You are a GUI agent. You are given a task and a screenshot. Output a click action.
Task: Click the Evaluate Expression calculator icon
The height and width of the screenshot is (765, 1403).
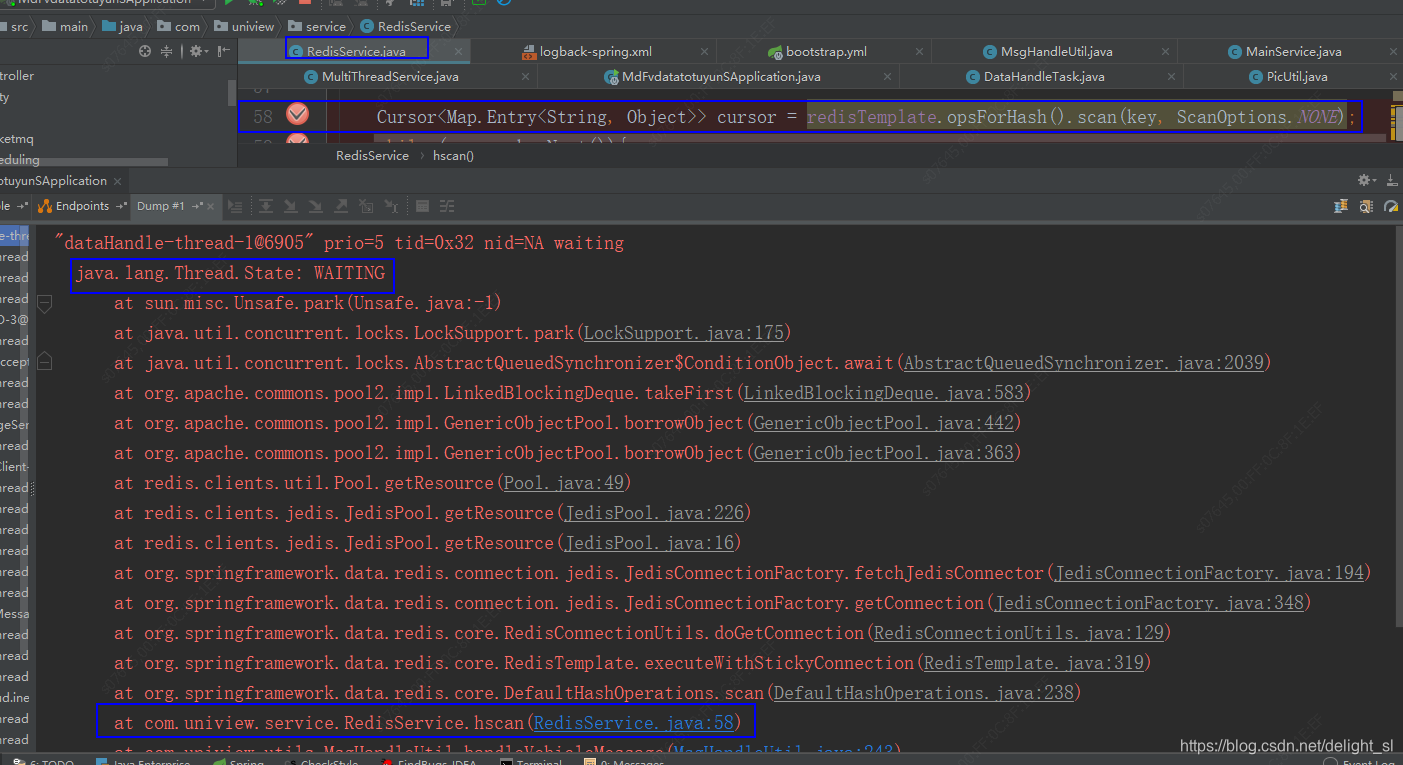[422, 206]
